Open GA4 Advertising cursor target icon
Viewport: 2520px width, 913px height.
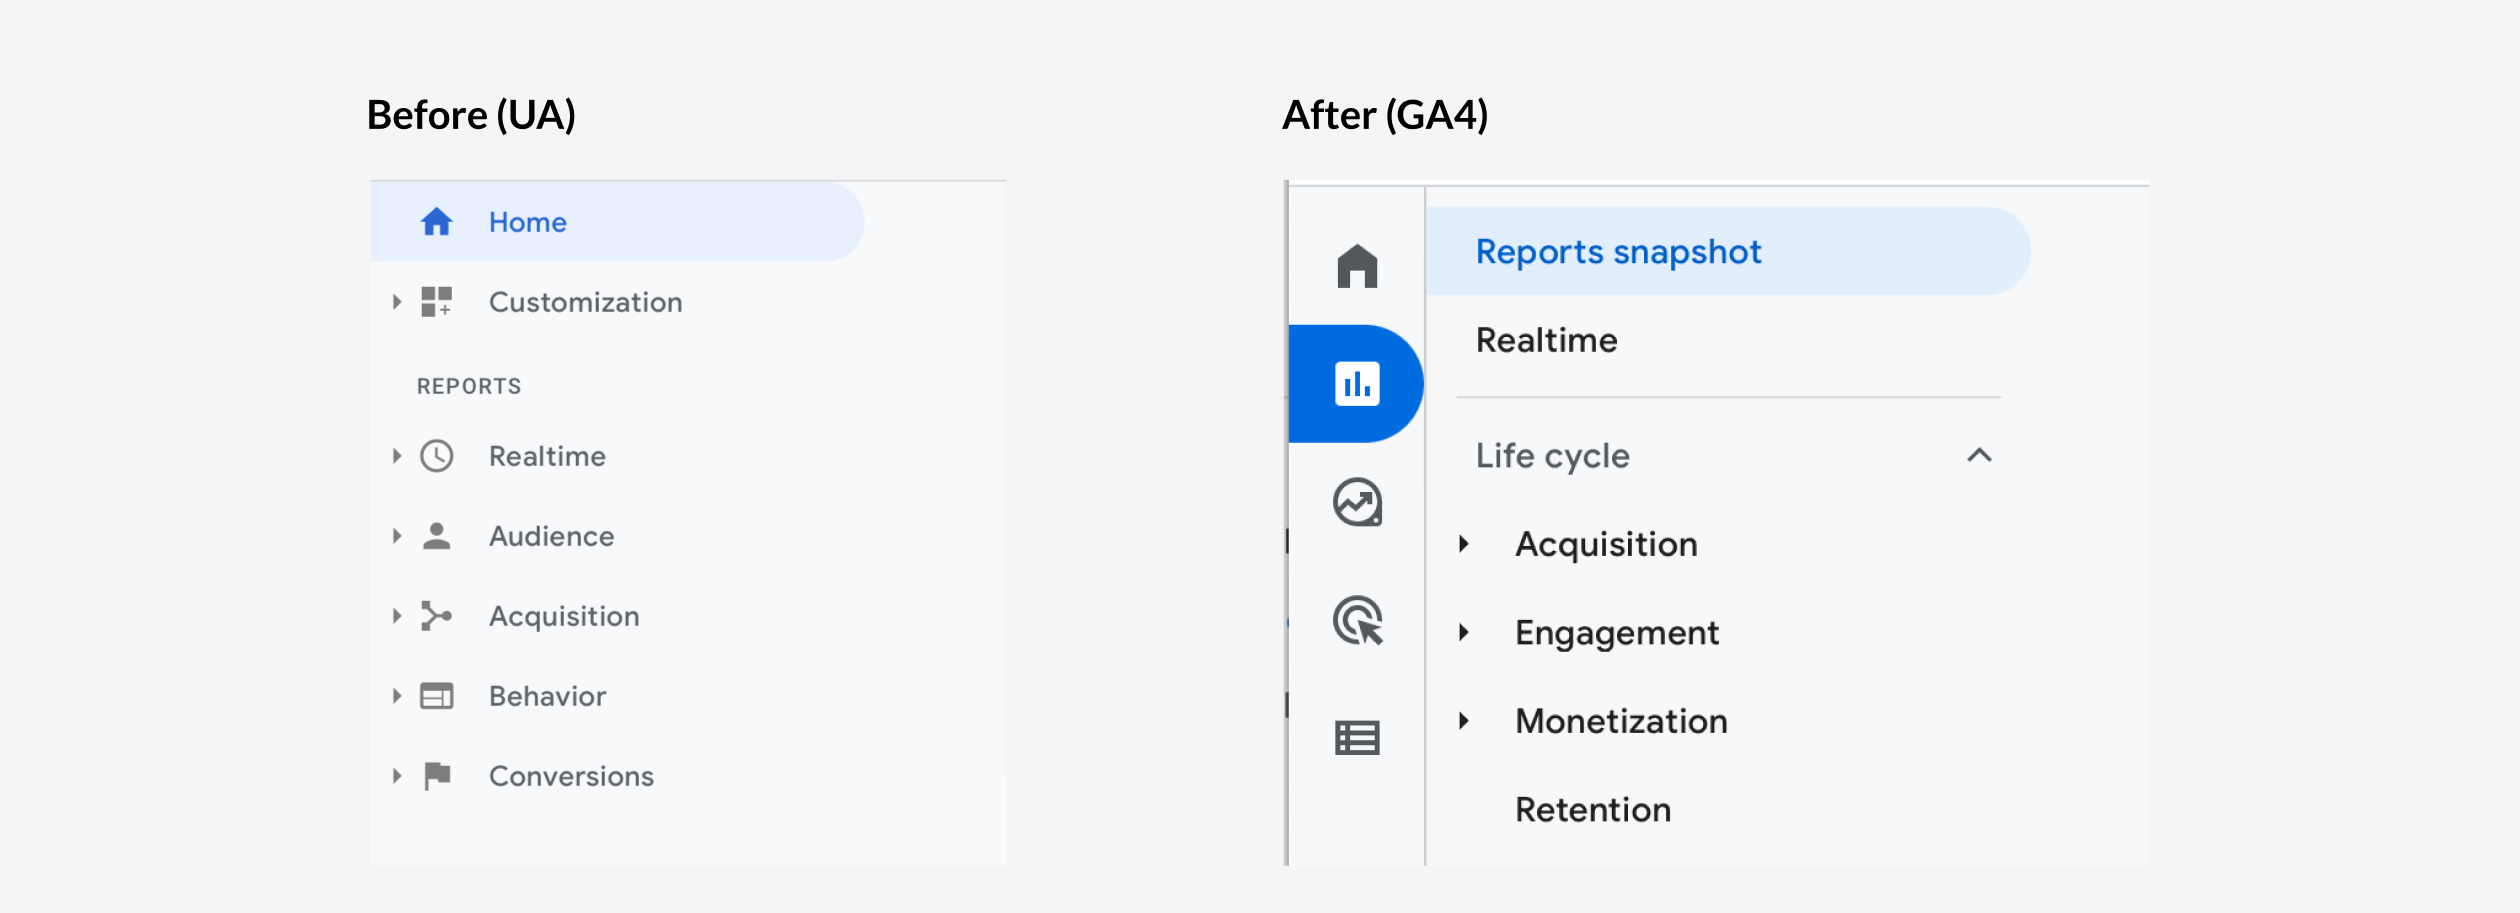pyautogui.click(x=1357, y=620)
